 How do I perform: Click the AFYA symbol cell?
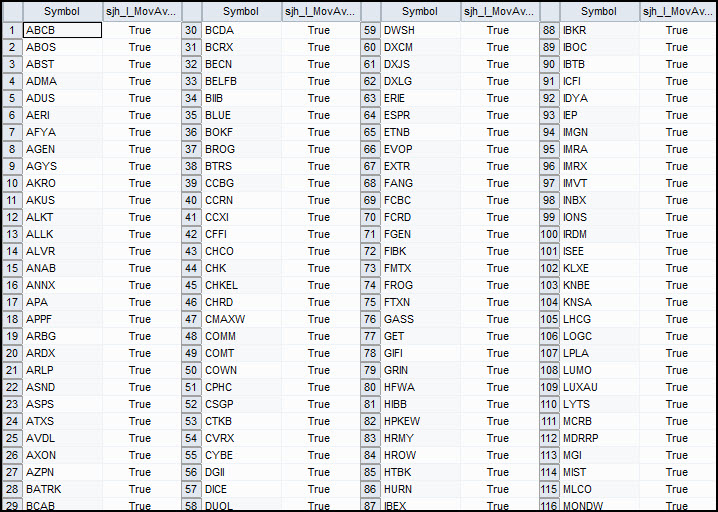pyautogui.click(x=62, y=132)
